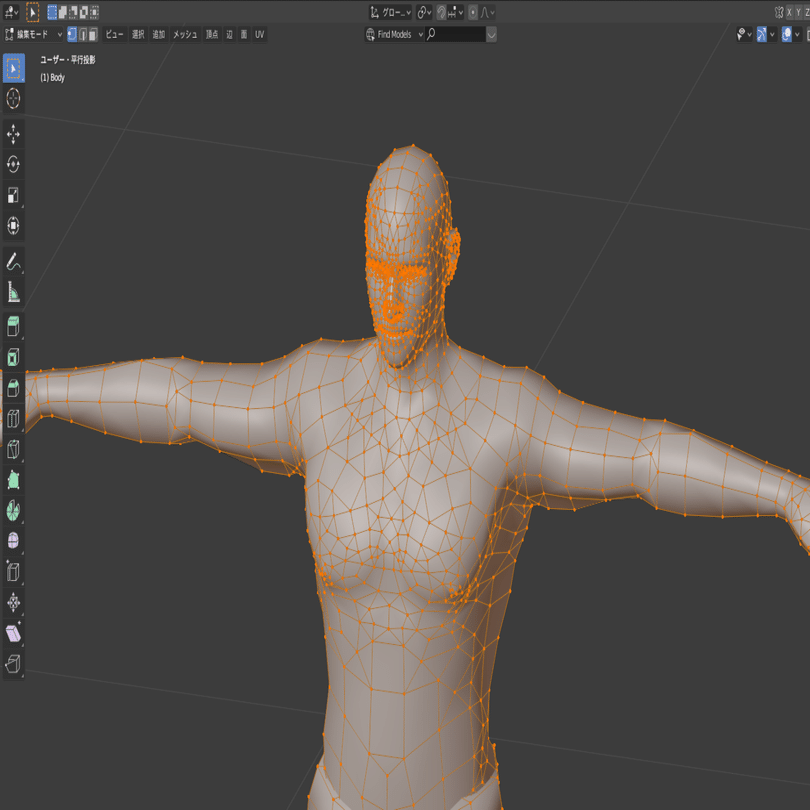Switch to face select mode
The width and height of the screenshot is (810, 810).
(92, 33)
